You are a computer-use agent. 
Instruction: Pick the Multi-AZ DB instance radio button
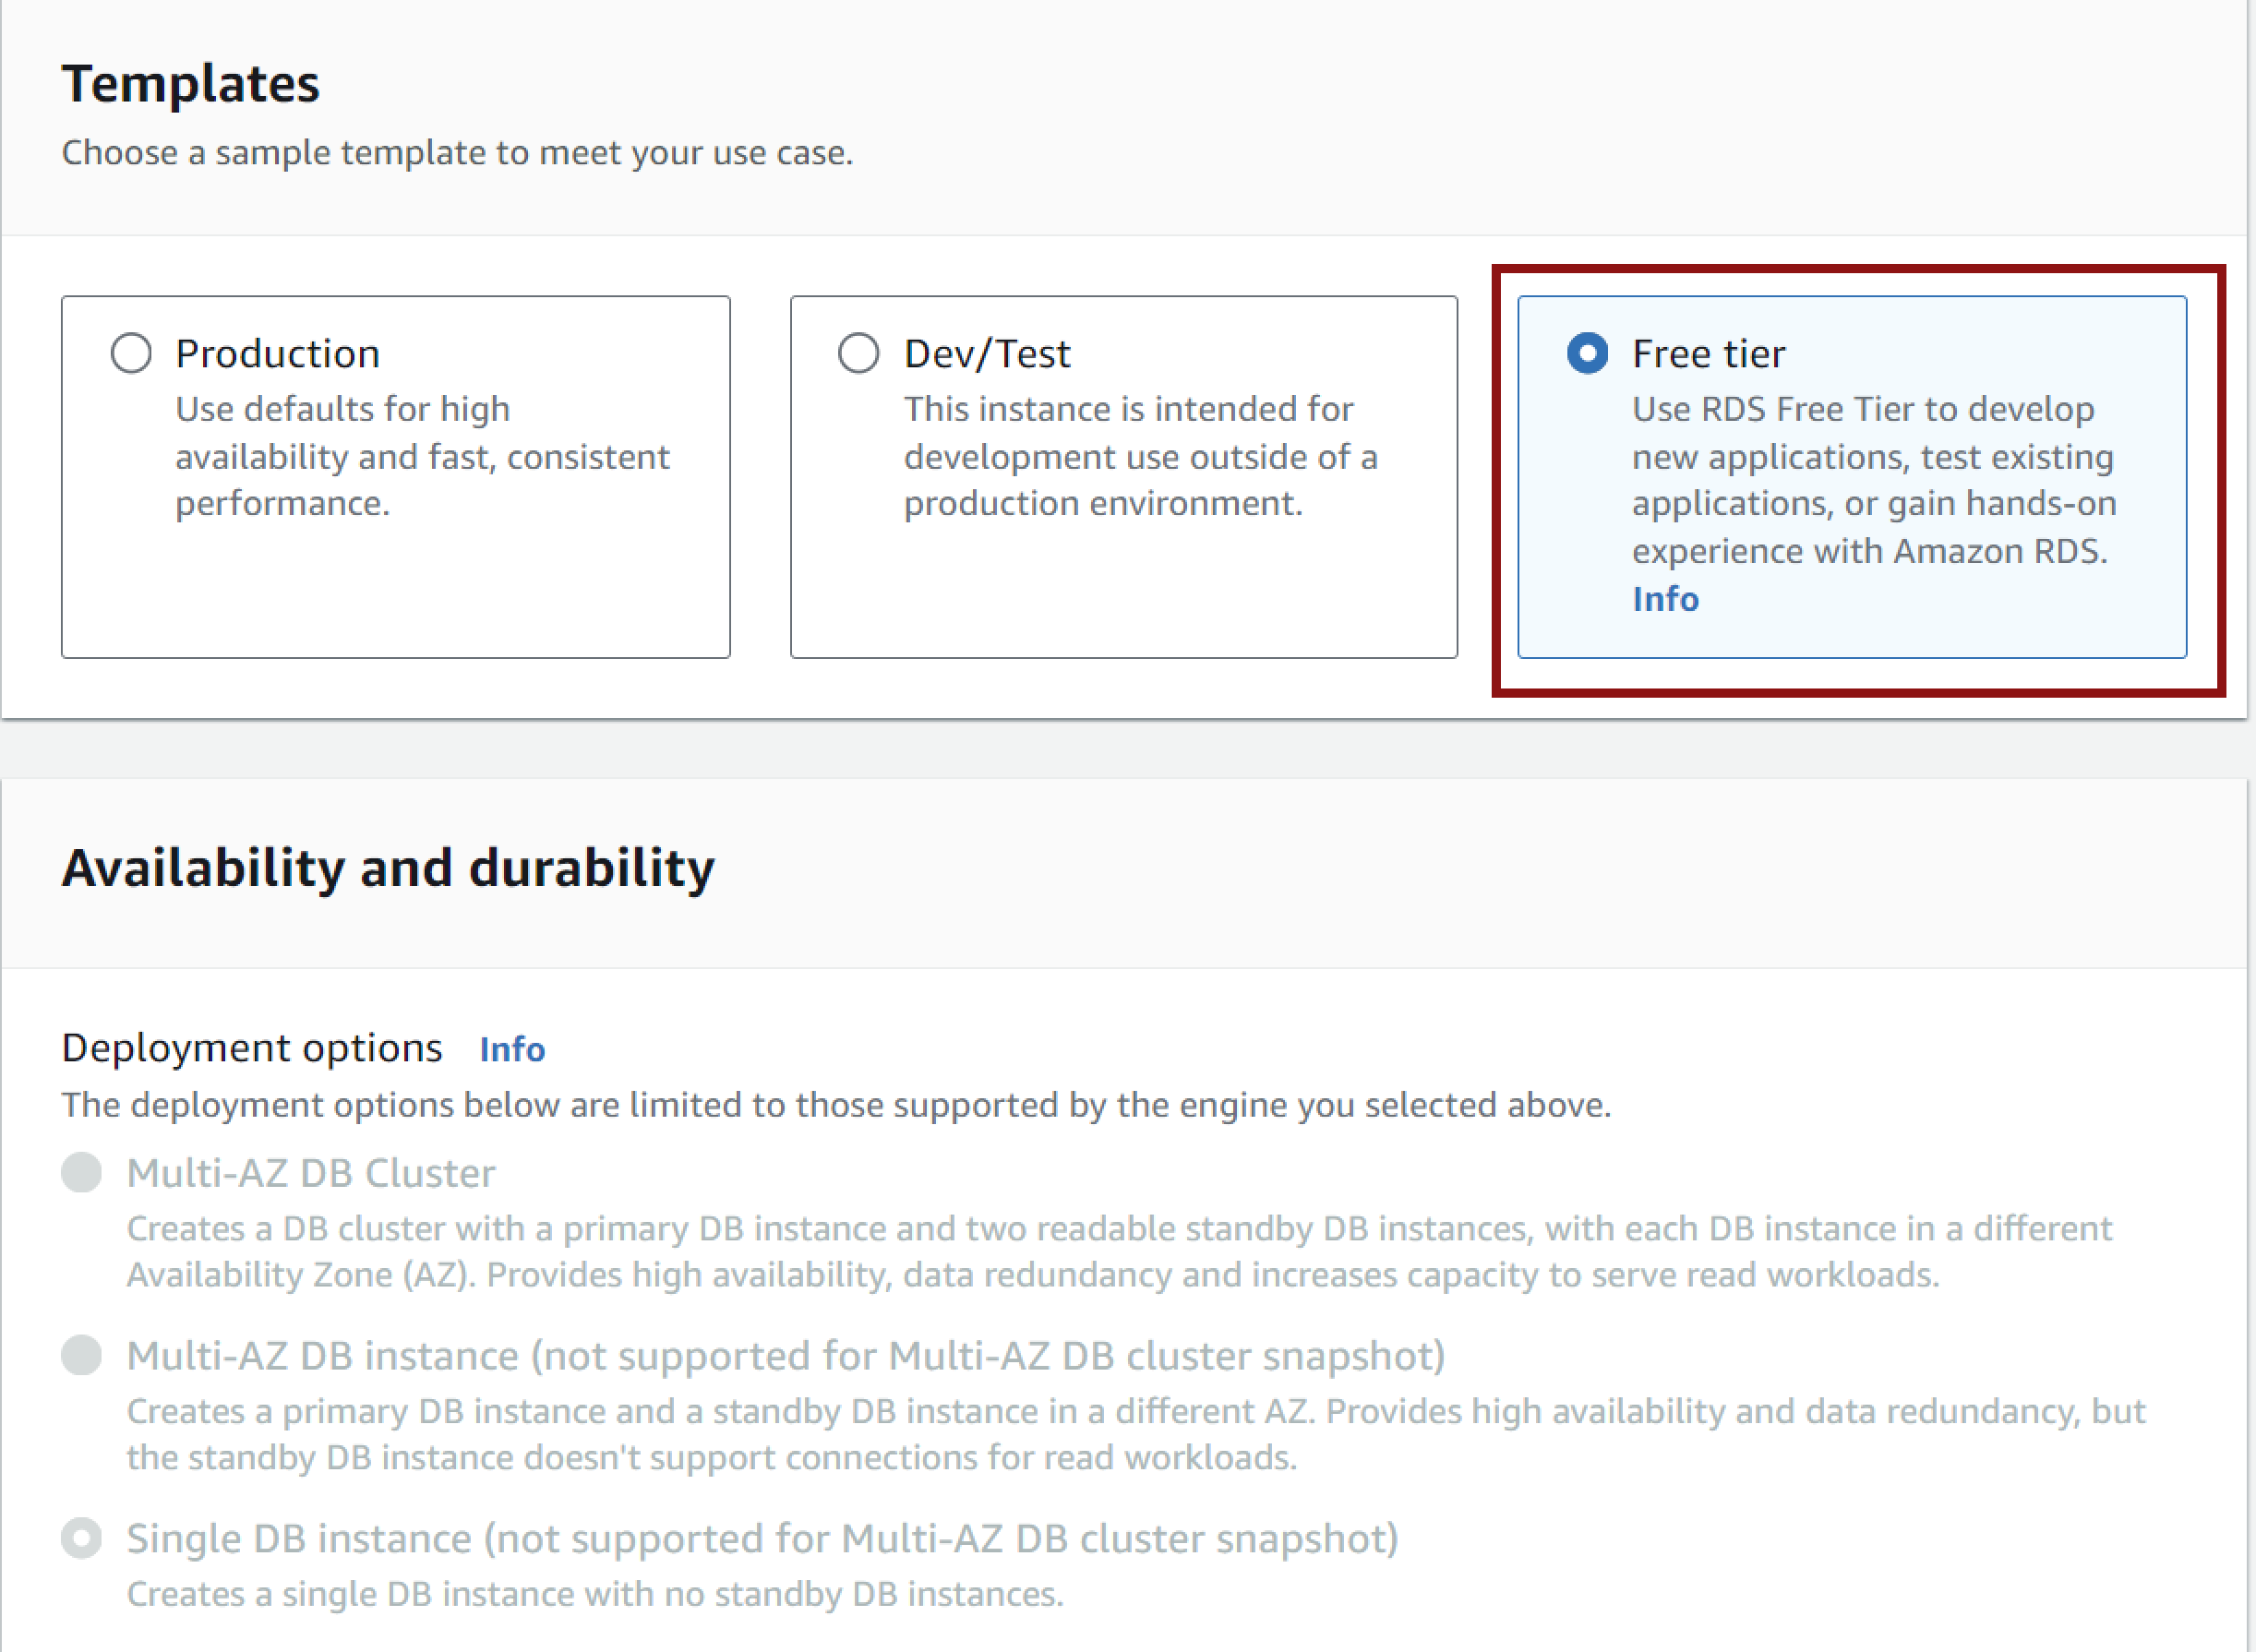click(82, 1355)
